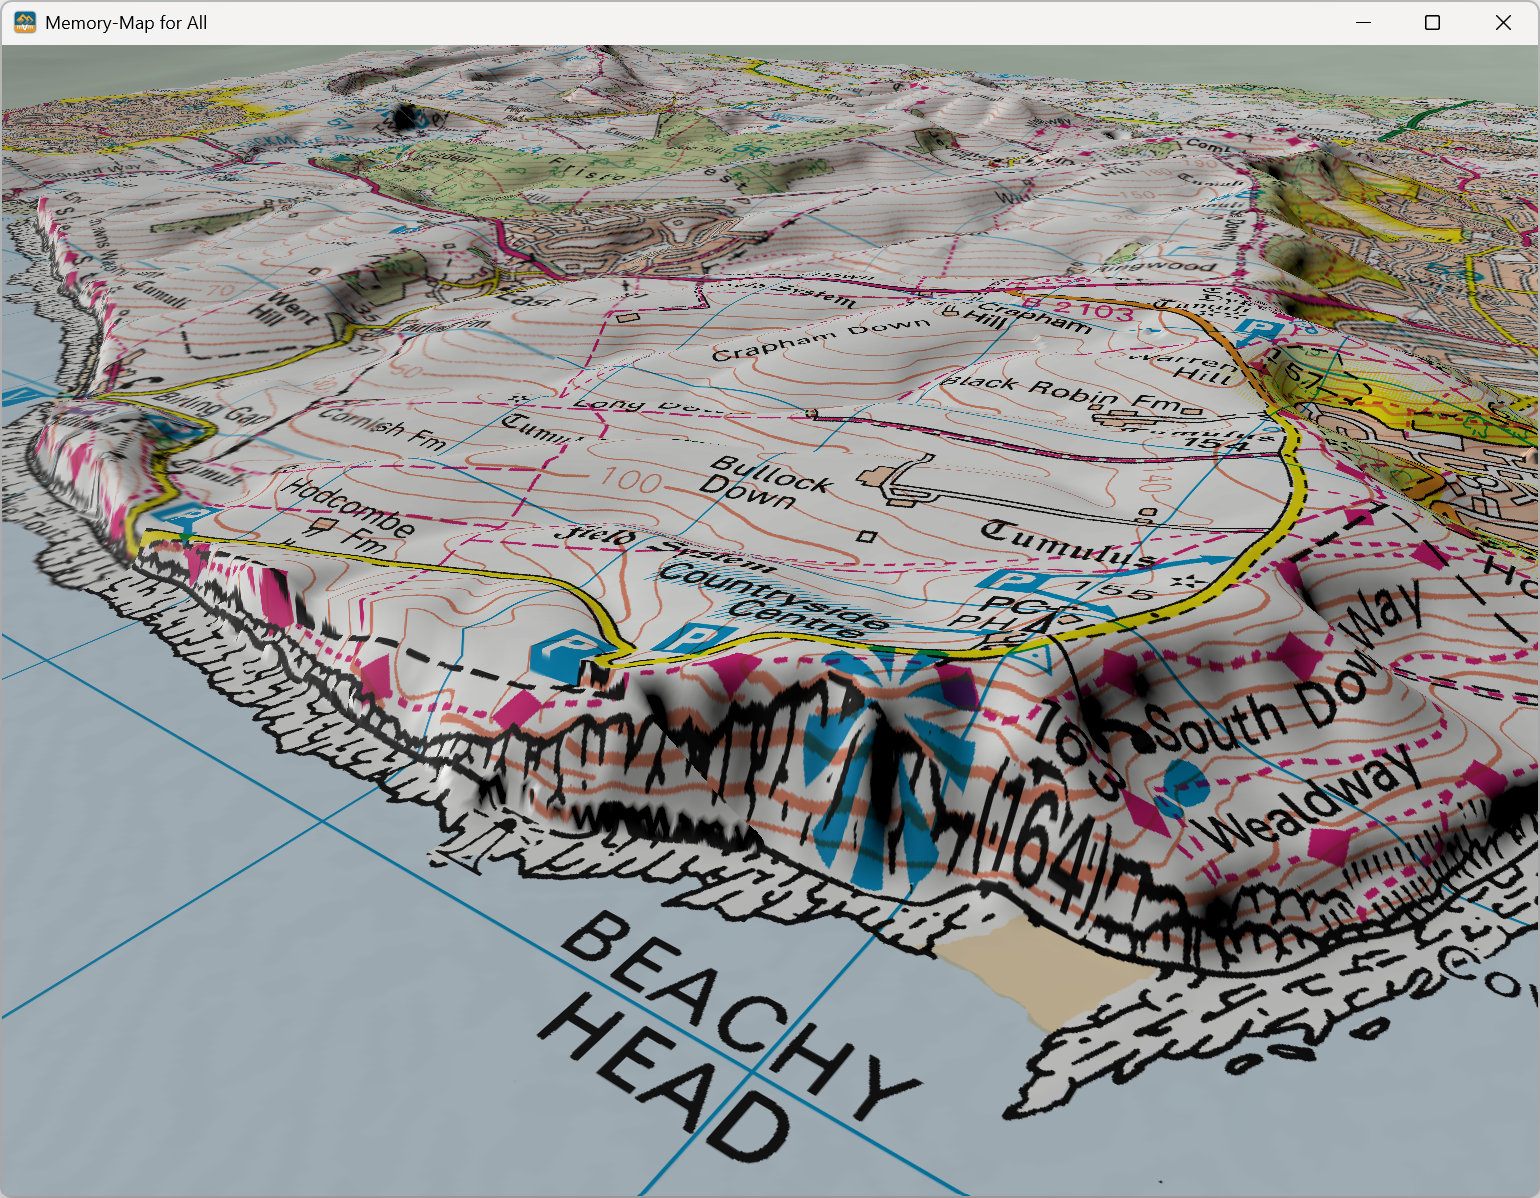Click the parking symbol next to Warren Hill
Screen dimensions: 1540x1198
(x=1258, y=331)
